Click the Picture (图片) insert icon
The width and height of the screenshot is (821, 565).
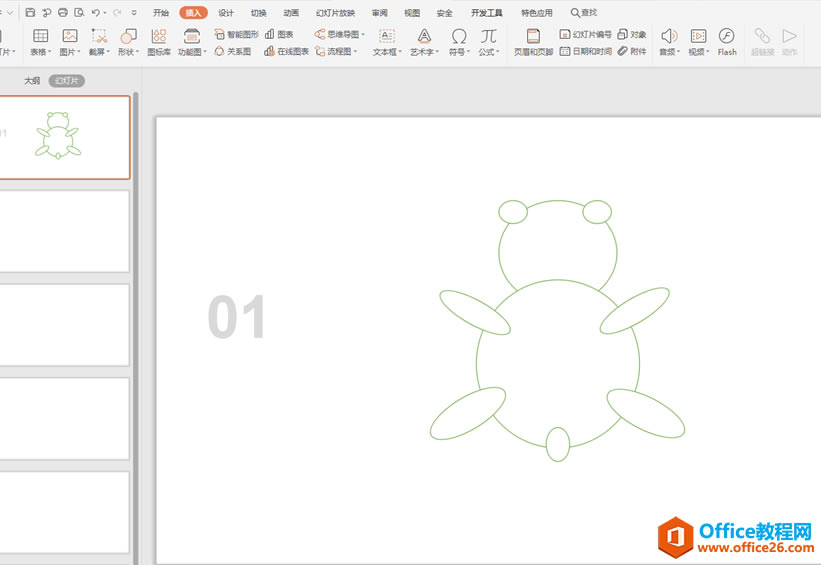[x=69, y=36]
